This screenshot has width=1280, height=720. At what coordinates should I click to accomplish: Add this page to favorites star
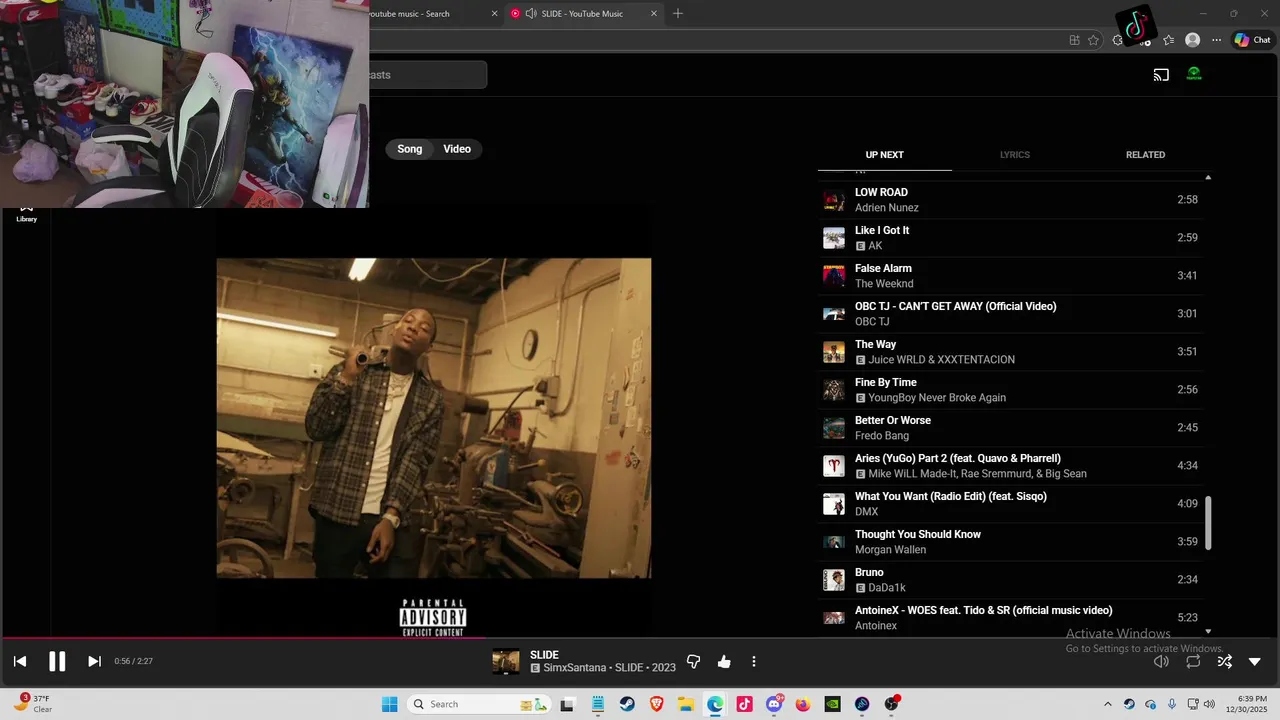[1093, 40]
